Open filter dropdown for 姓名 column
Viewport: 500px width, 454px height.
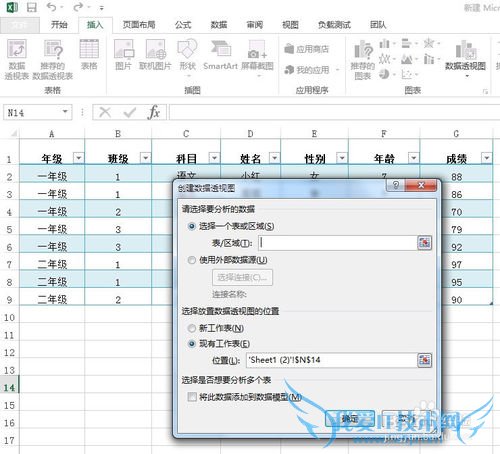click(x=274, y=158)
